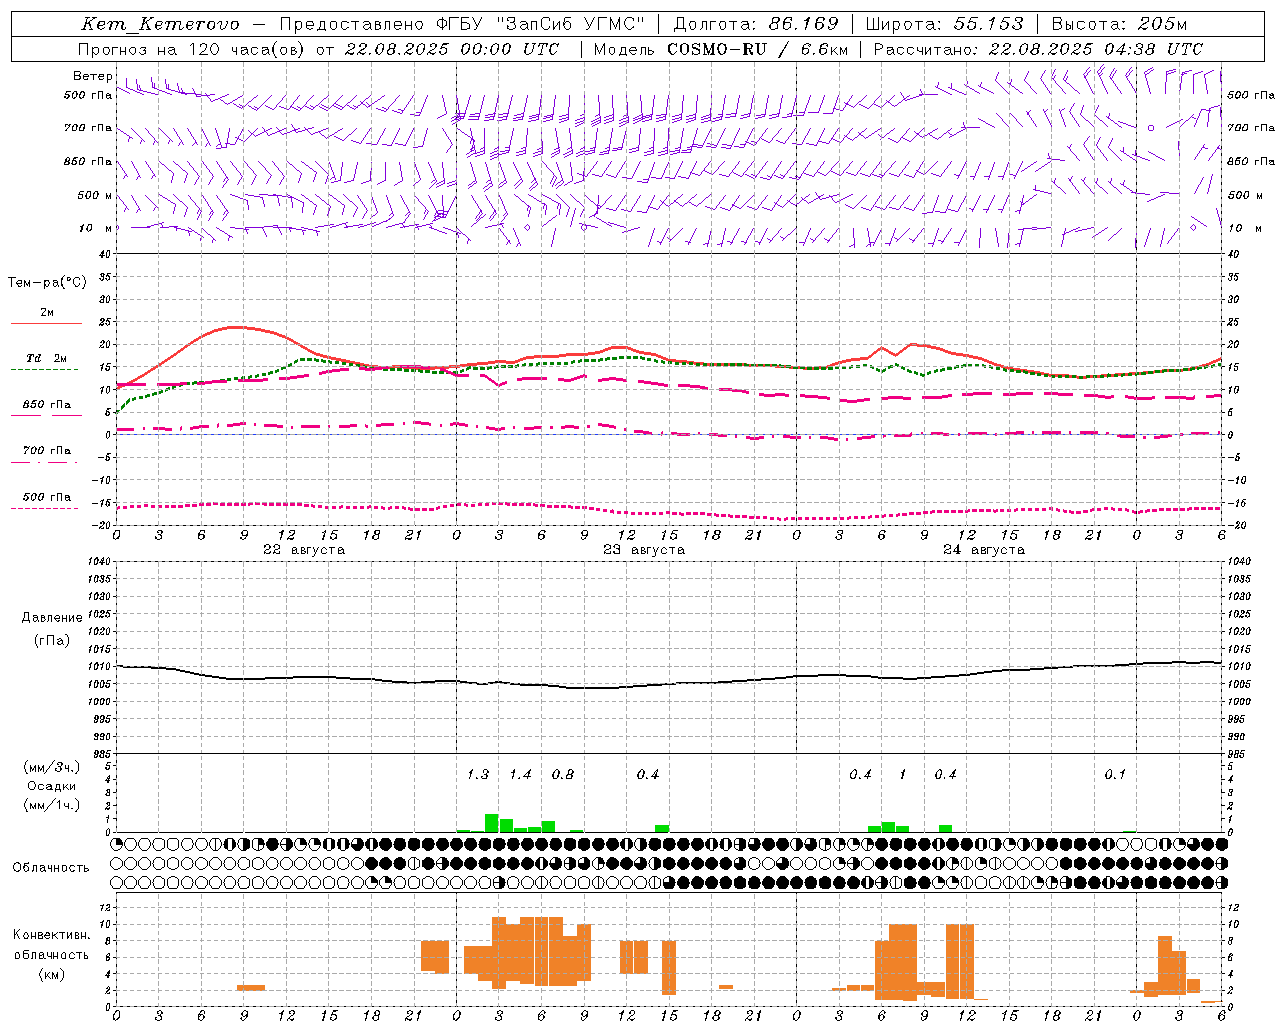Click the 'Осадки' precipitation label

pyautogui.click(x=52, y=786)
